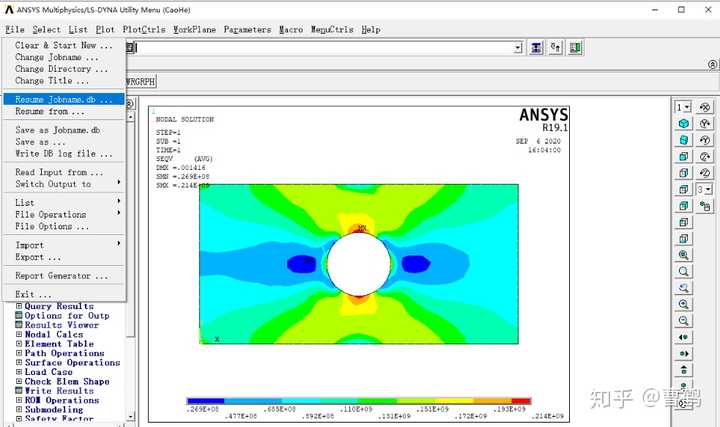Expand the Path Operations tree node
Viewport: 720px width, 427px height.
pyautogui.click(x=19, y=353)
